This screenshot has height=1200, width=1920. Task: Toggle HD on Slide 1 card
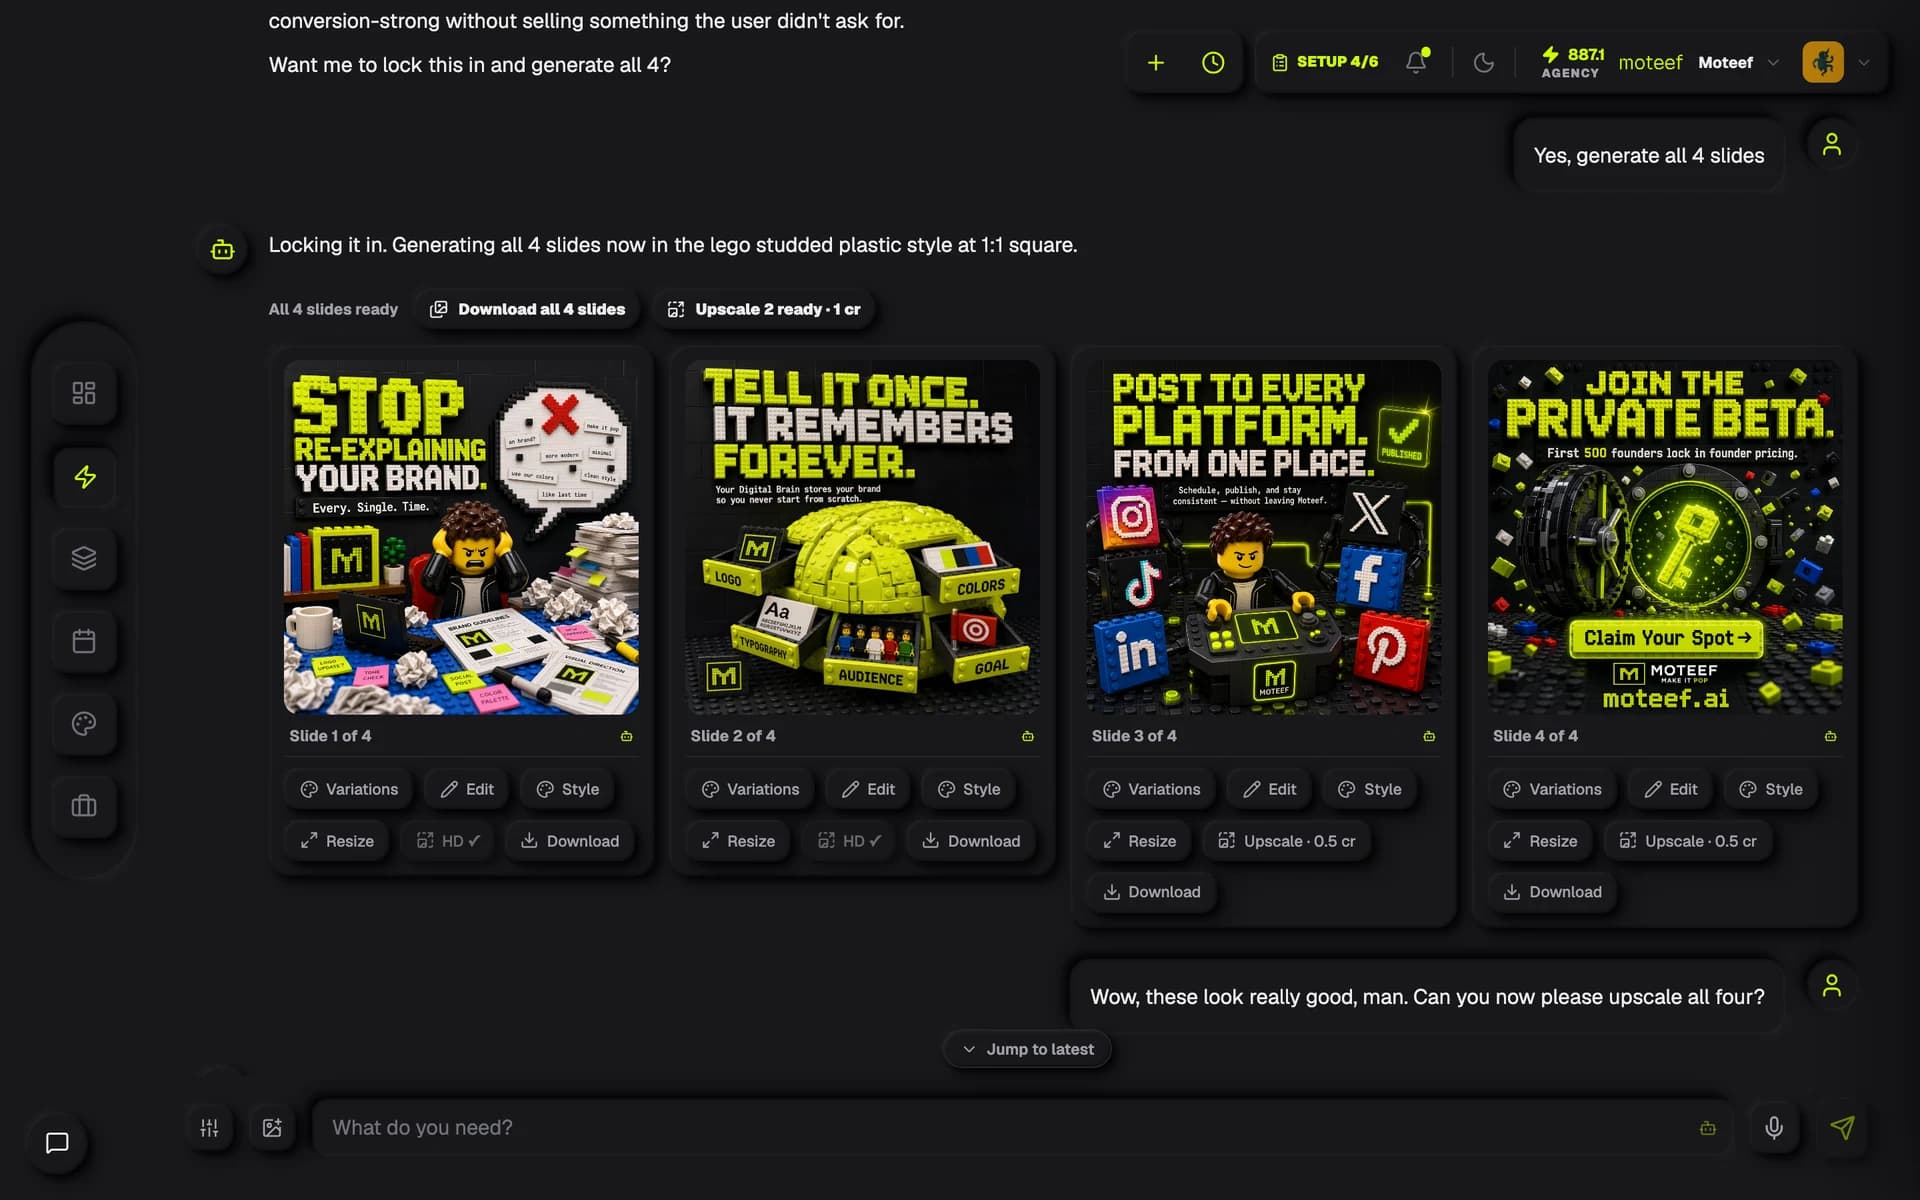[x=448, y=841]
